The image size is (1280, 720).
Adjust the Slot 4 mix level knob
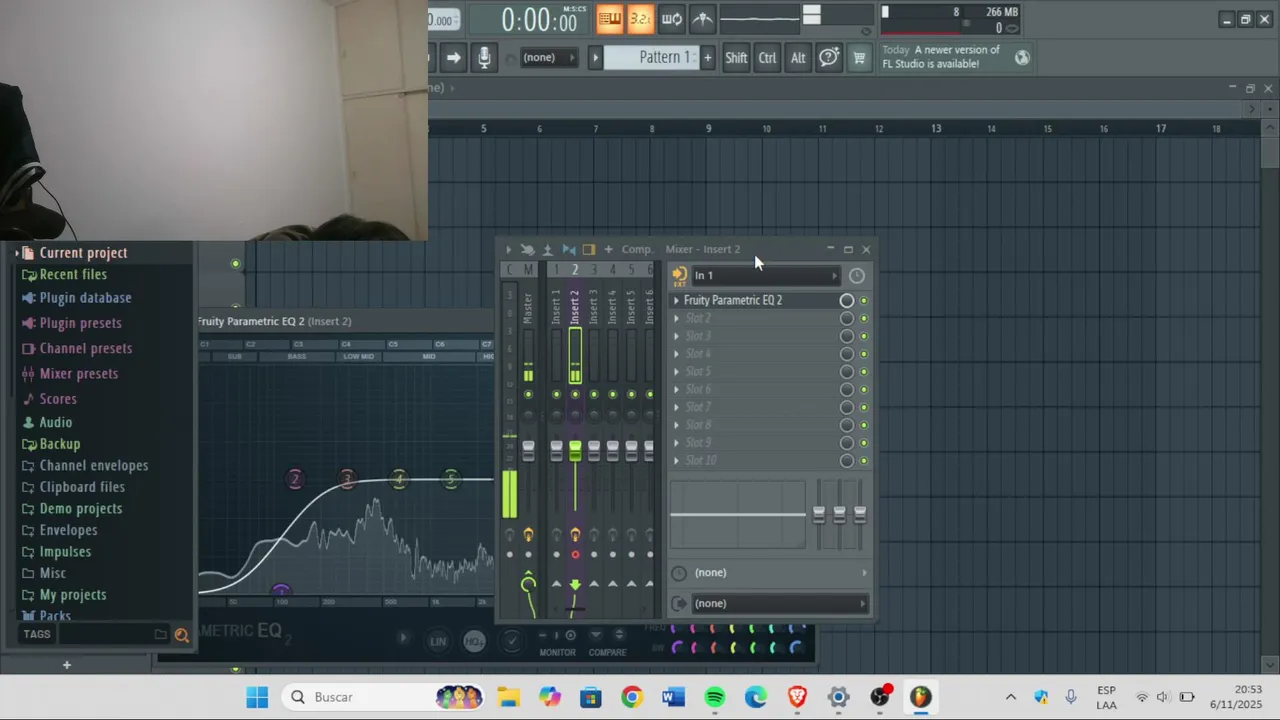click(847, 354)
